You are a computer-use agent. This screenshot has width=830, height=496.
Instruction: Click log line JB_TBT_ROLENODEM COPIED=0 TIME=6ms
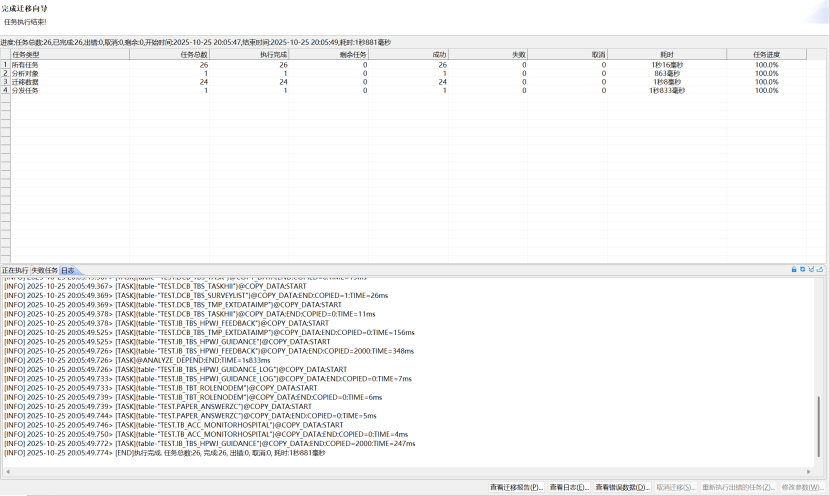click(193, 398)
